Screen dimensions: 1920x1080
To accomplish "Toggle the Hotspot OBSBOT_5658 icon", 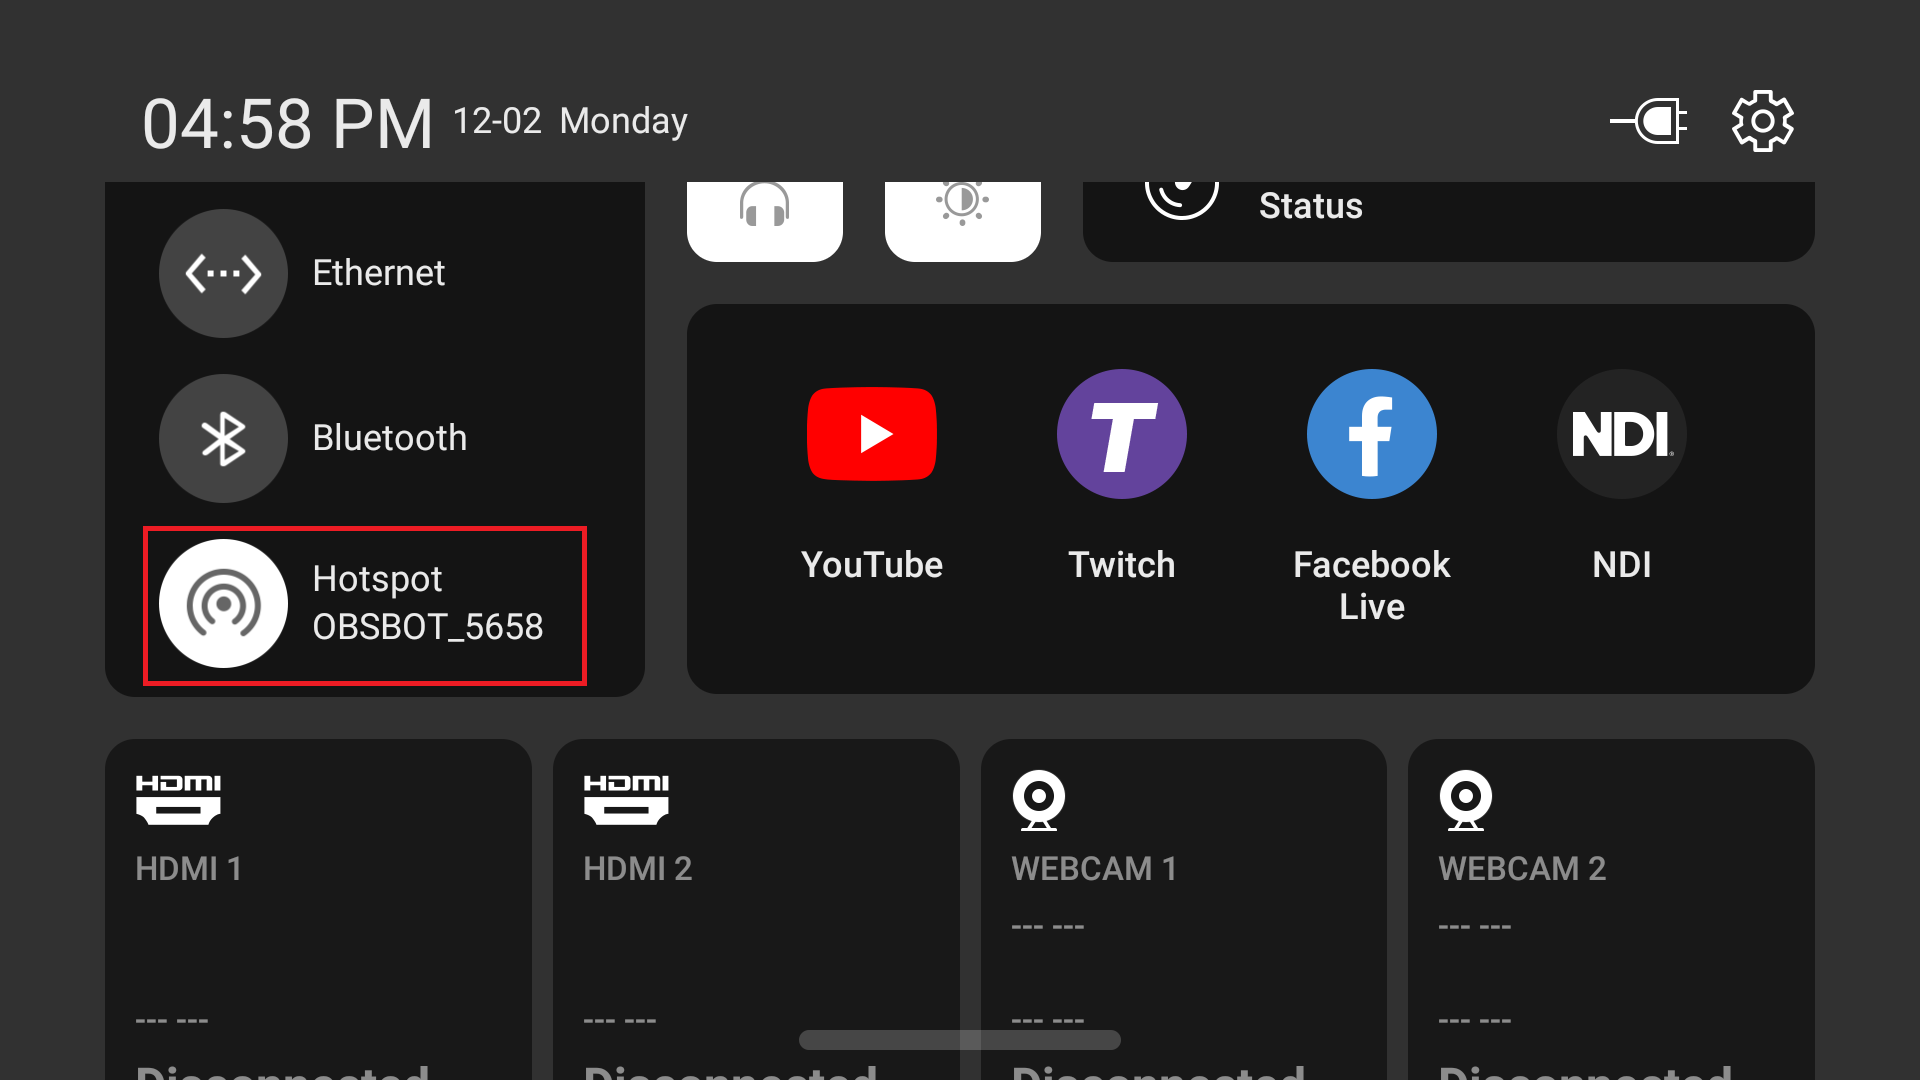I will (223, 603).
